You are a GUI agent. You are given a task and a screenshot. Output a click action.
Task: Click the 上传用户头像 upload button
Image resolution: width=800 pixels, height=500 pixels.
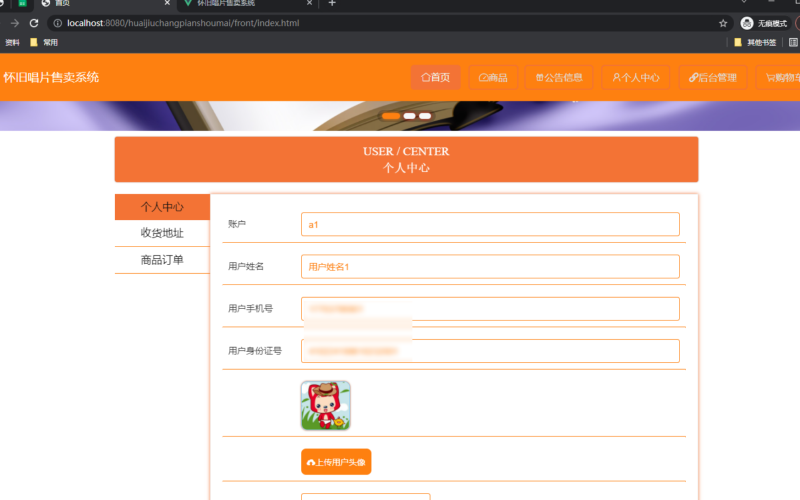pyautogui.click(x=336, y=462)
